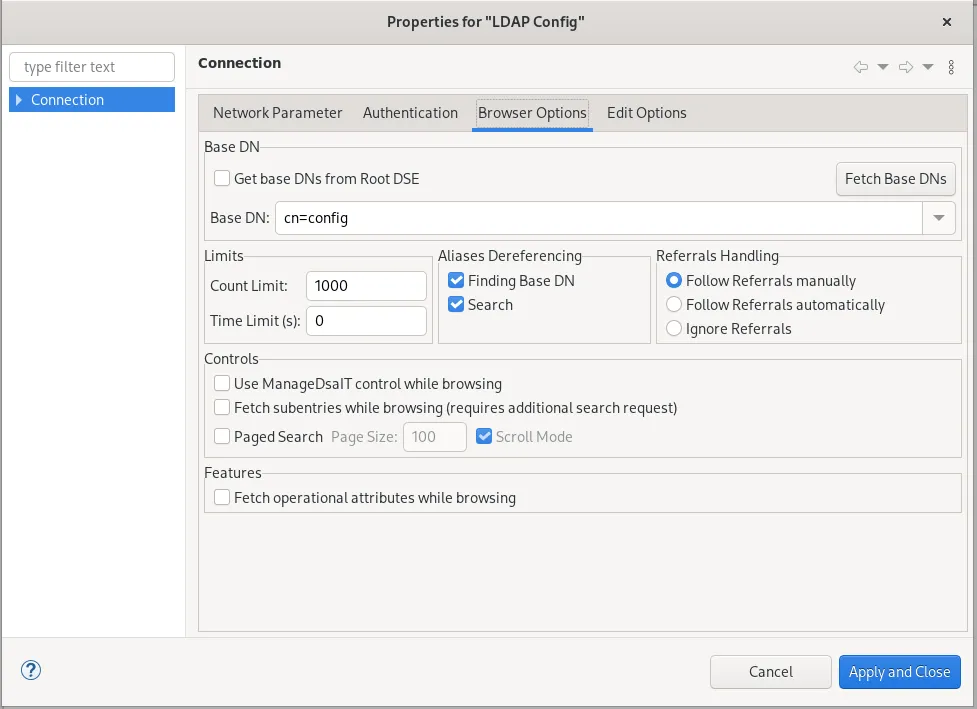The width and height of the screenshot is (977, 709).
Task: Enable Paged Search in Controls
Action: tap(221, 436)
